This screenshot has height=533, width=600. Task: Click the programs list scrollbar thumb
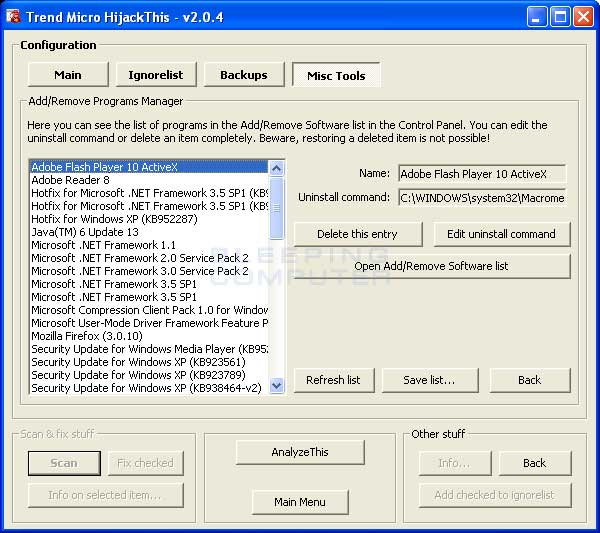coord(277,208)
